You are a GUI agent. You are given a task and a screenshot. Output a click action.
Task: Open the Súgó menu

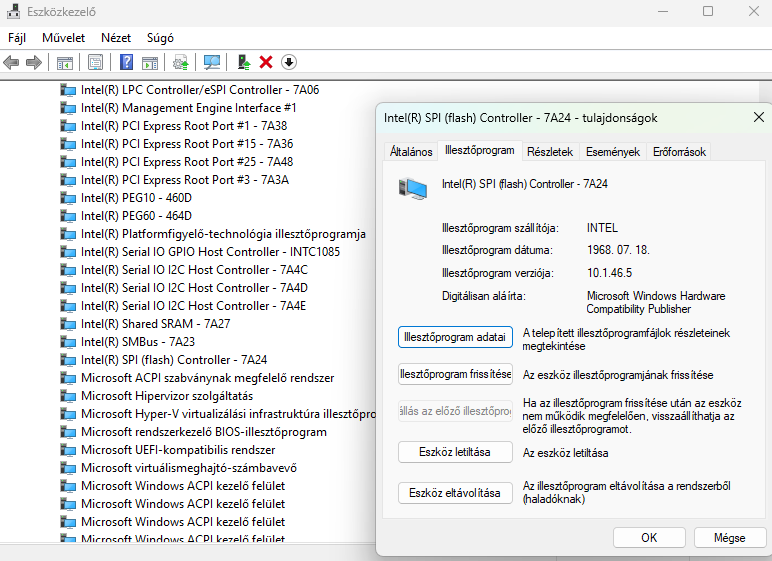(x=160, y=38)
